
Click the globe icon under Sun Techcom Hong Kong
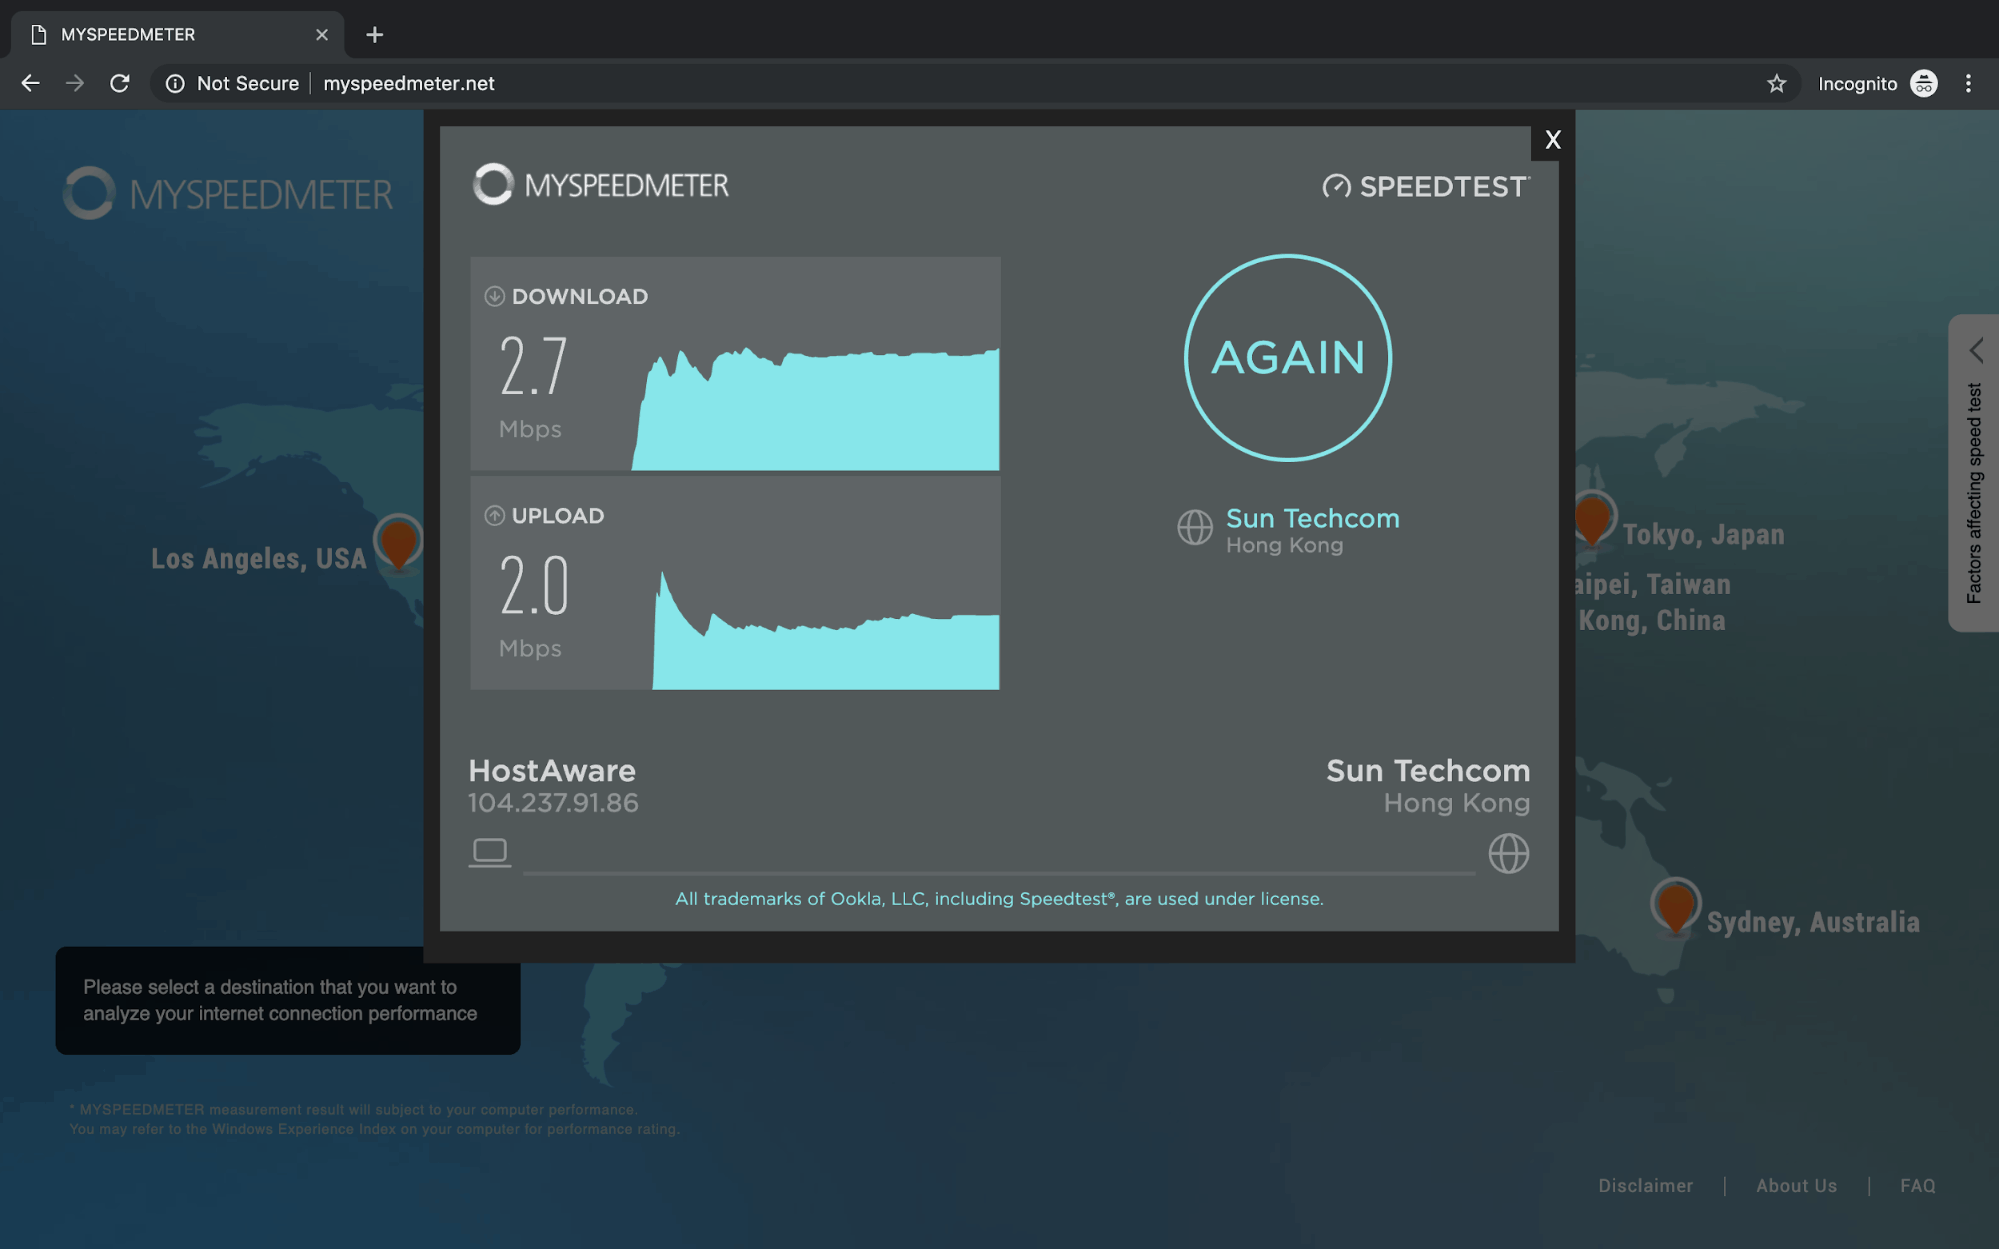[x=1508, y=854]
